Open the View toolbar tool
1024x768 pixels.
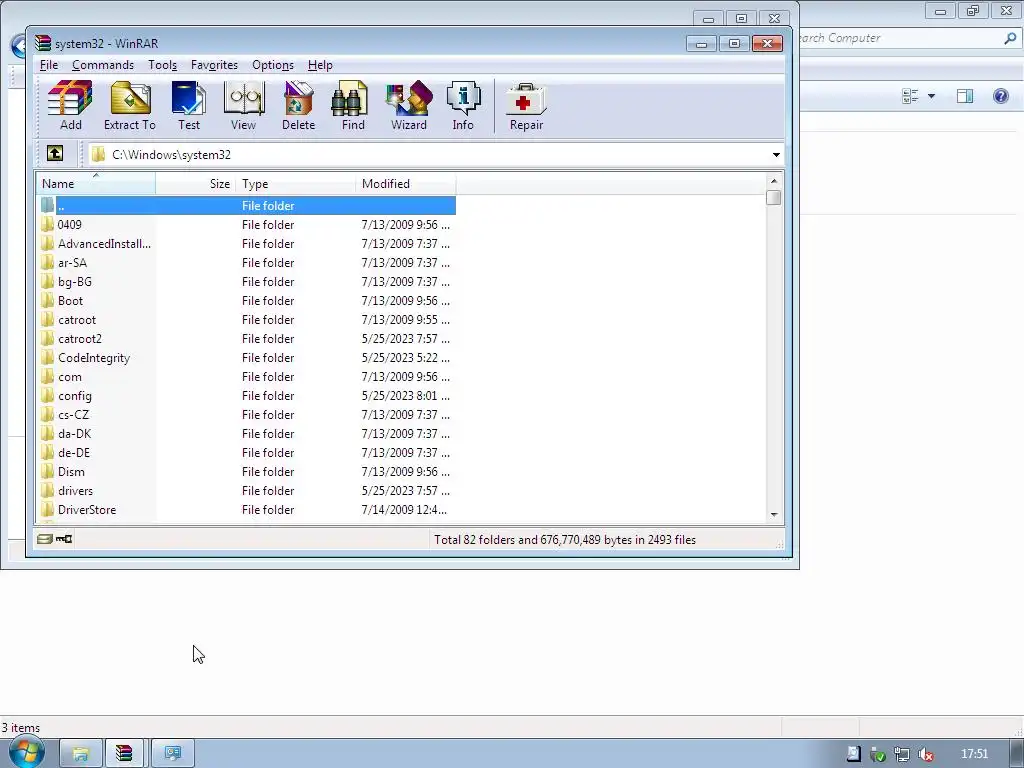click(244, 106)
